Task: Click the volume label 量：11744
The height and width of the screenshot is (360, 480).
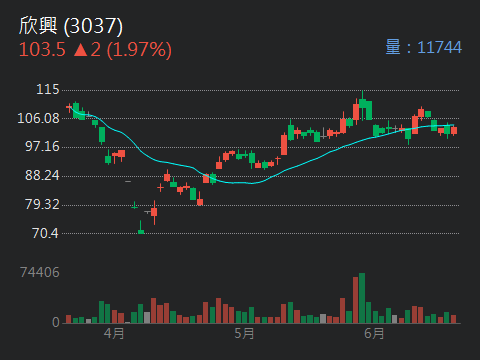Action: (424, 47)
